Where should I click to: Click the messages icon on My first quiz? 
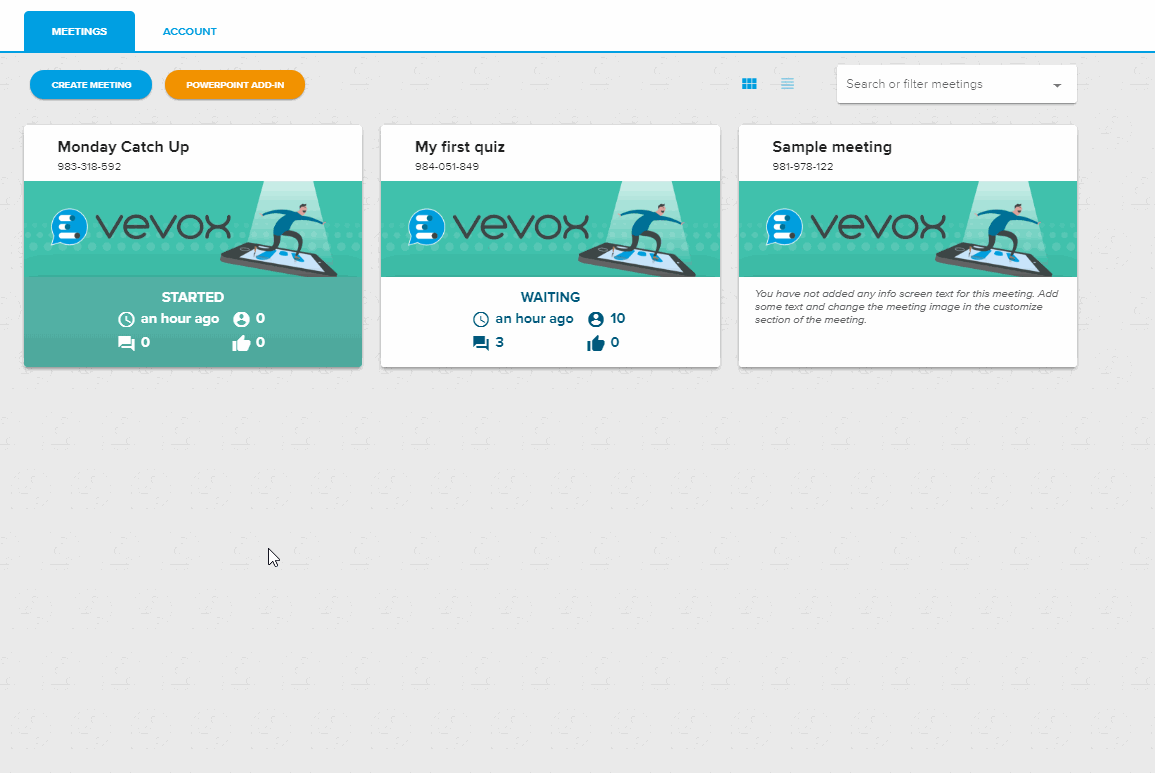pos(481,343)
